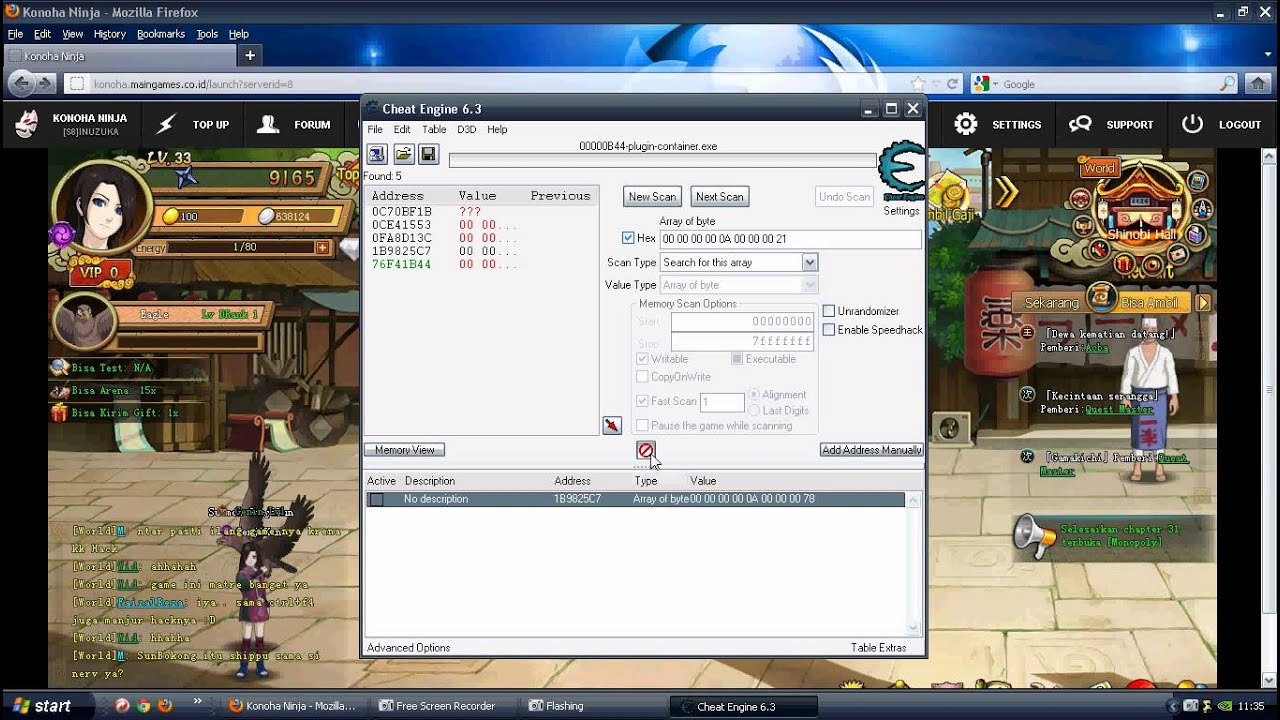Click Firefox icon in quick launch
This screenshot has width=1280, height=720.
point(165,705)
